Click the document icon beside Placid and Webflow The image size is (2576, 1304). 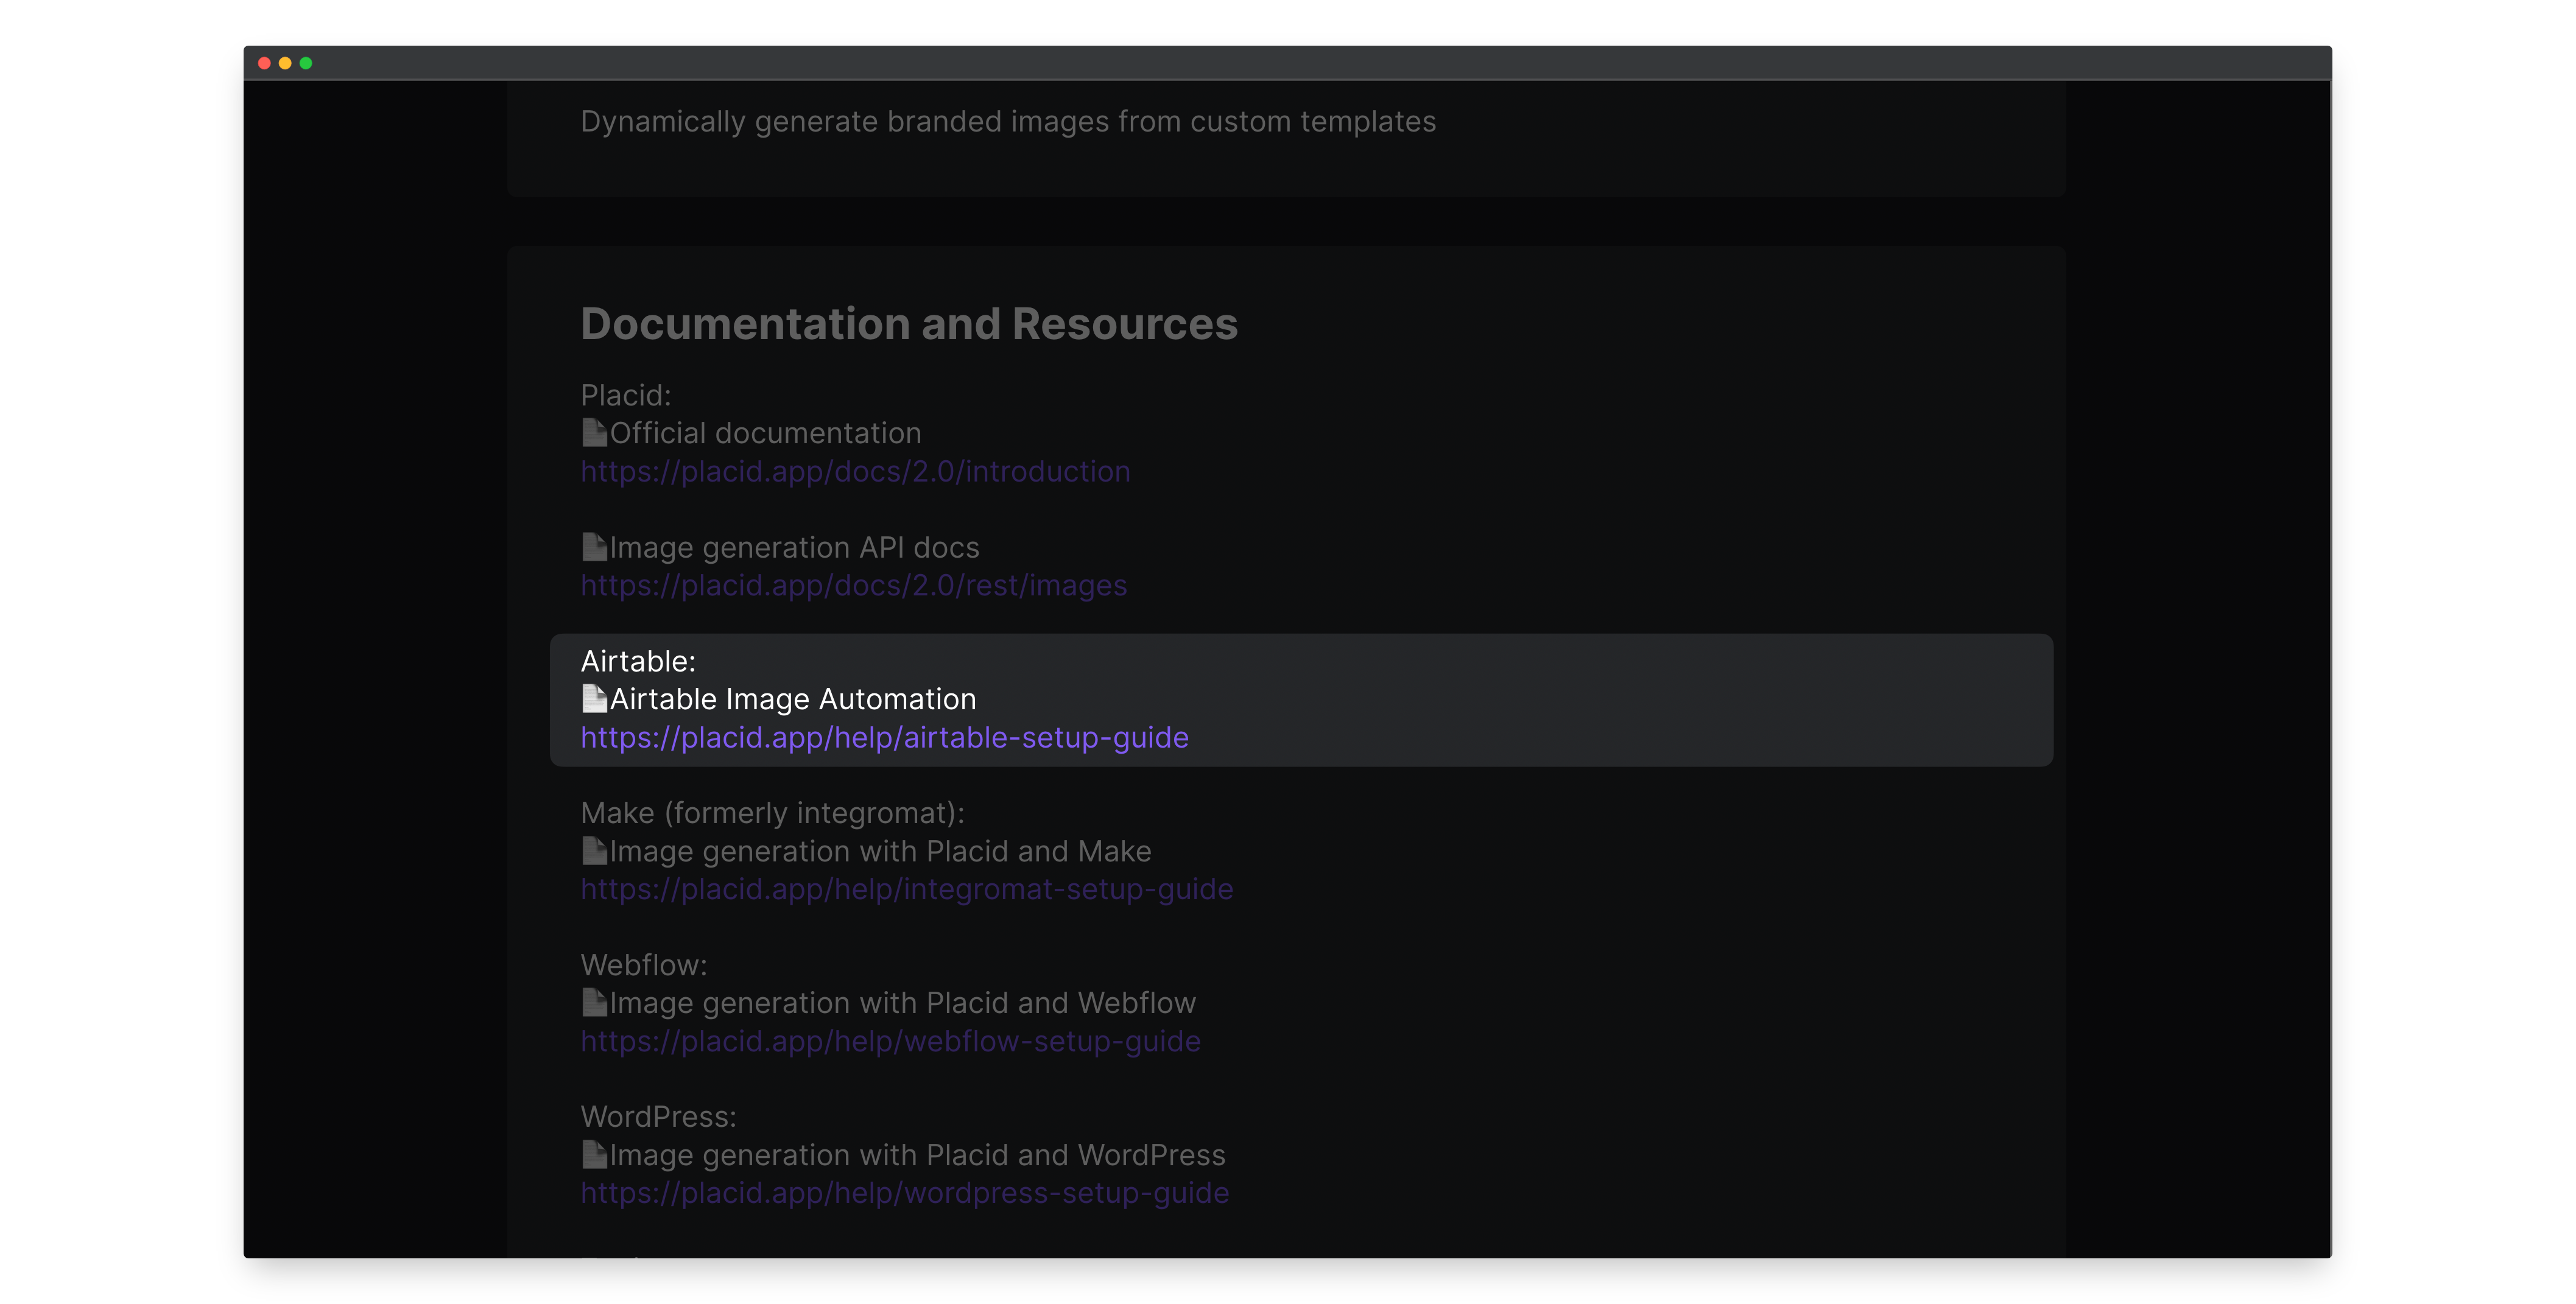pos(594,1002)
